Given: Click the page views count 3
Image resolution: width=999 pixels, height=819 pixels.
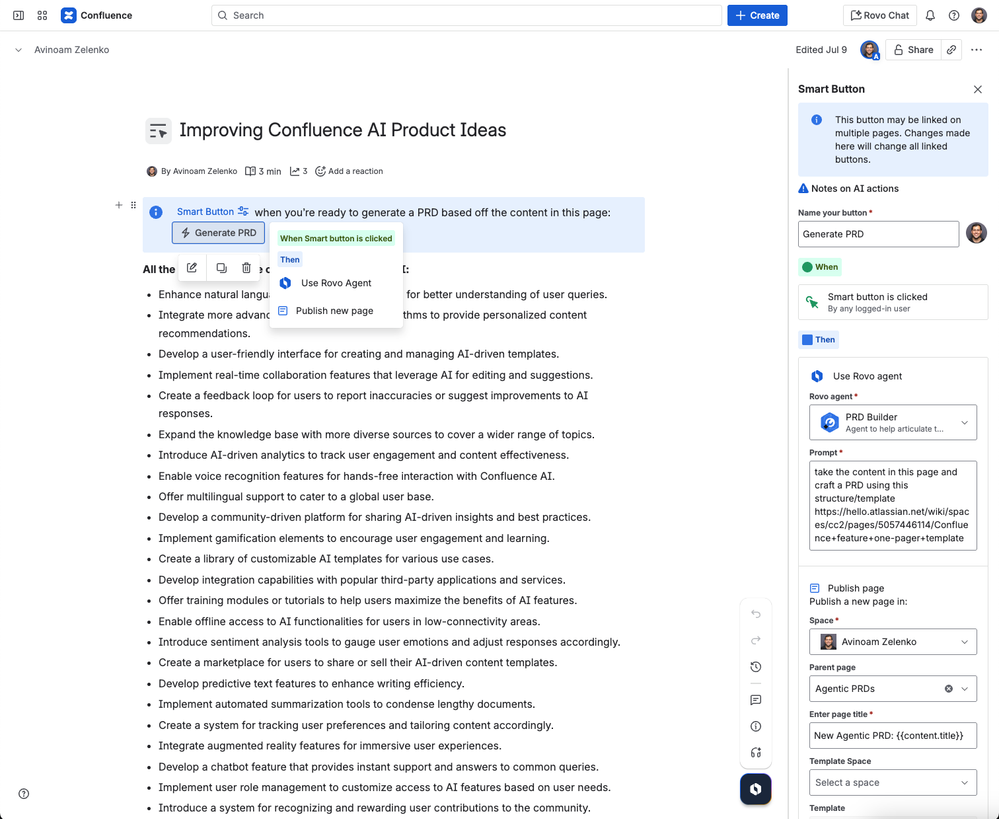Looking at the screenshot, I should click(299, 171).
